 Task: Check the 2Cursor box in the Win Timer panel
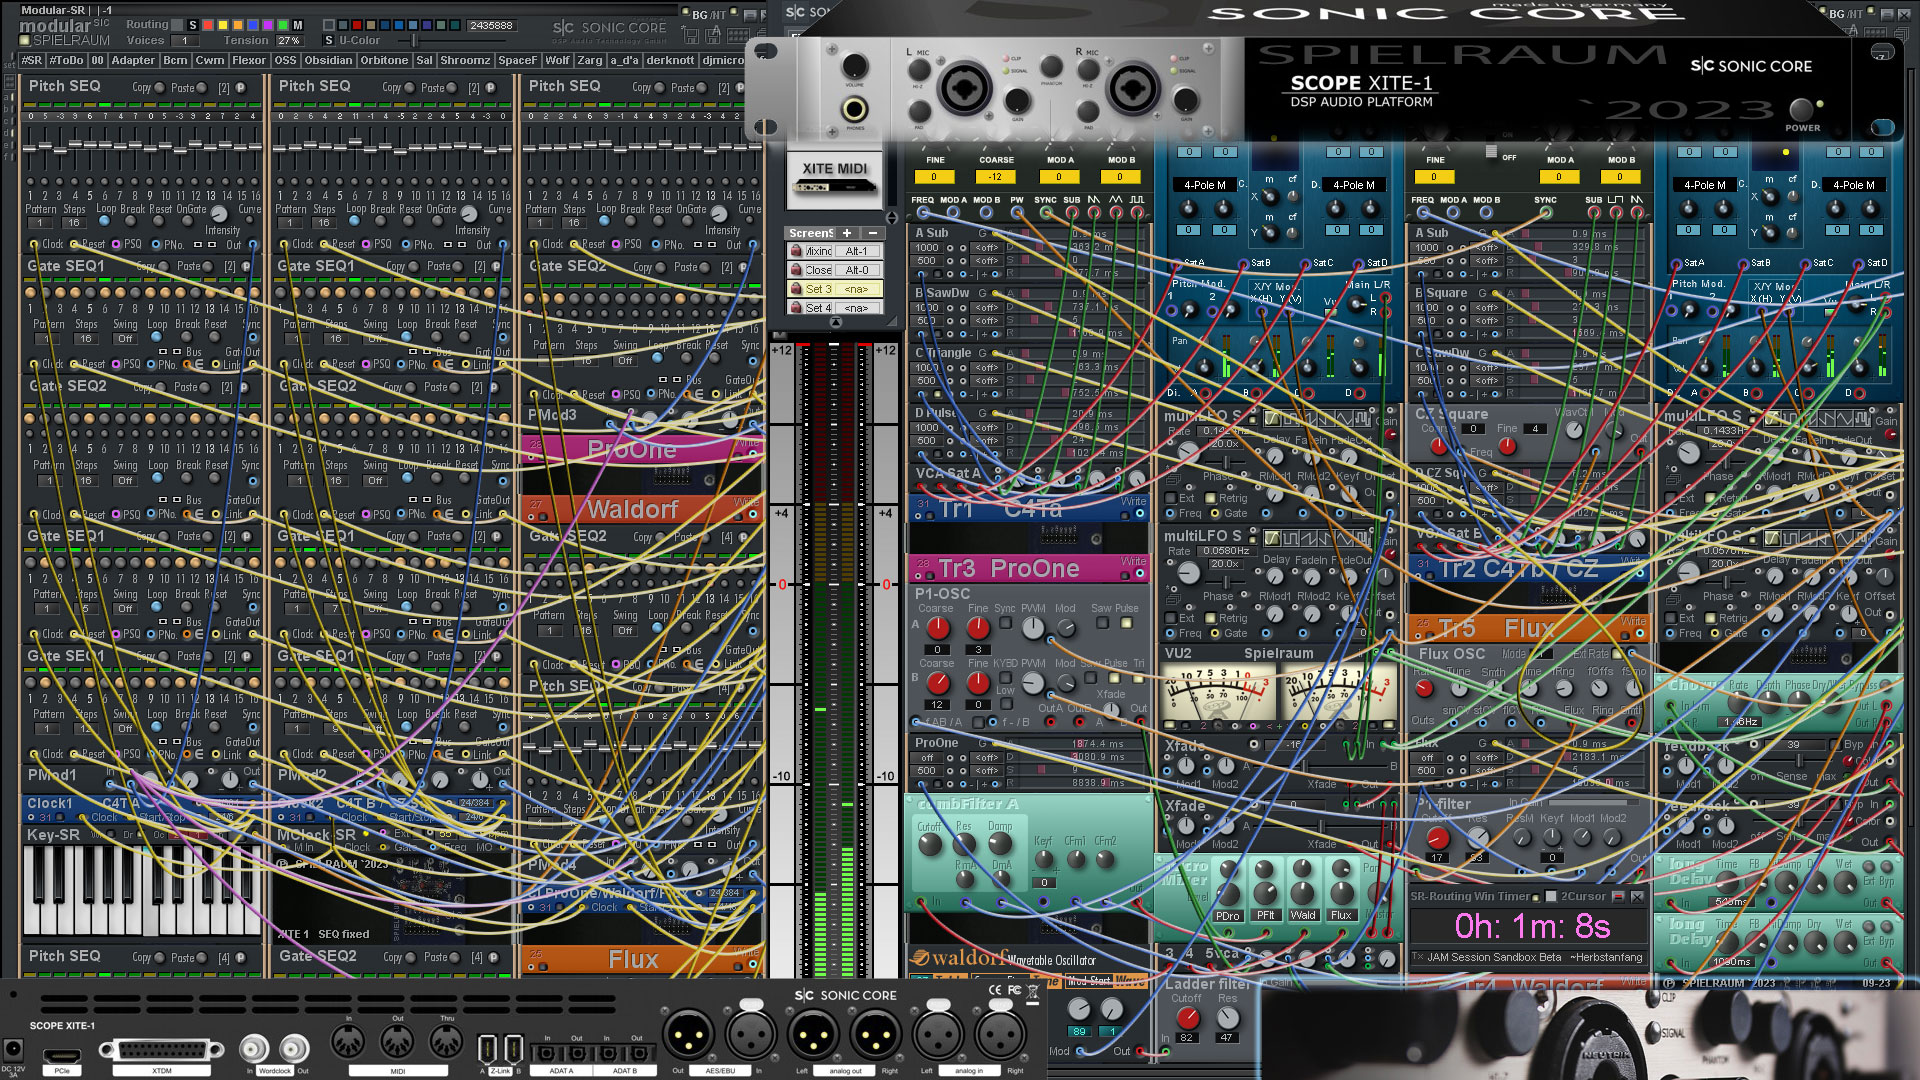1551,896
